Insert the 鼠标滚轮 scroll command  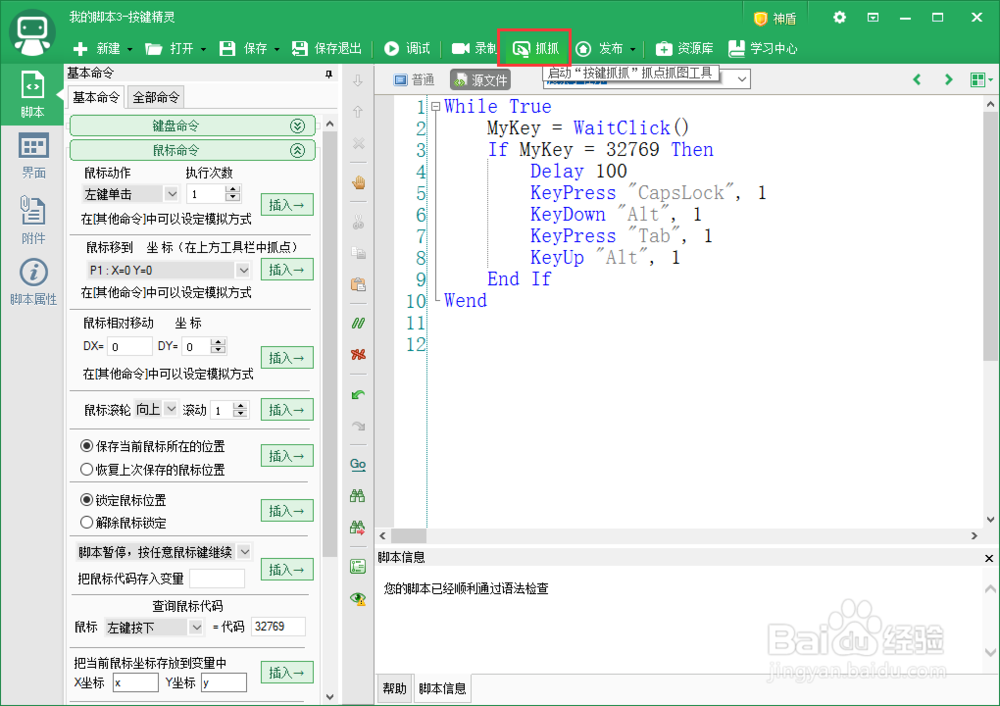(287, 409)
